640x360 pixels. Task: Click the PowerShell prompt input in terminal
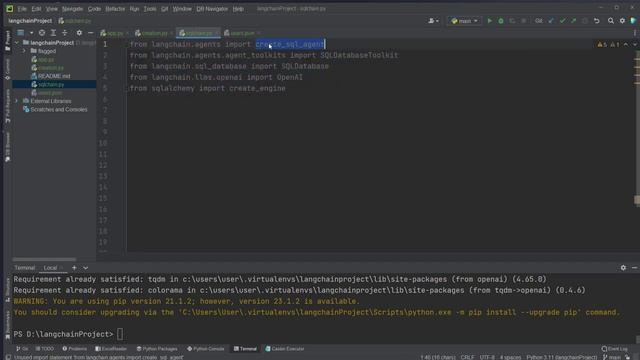(x=120, y=334)
